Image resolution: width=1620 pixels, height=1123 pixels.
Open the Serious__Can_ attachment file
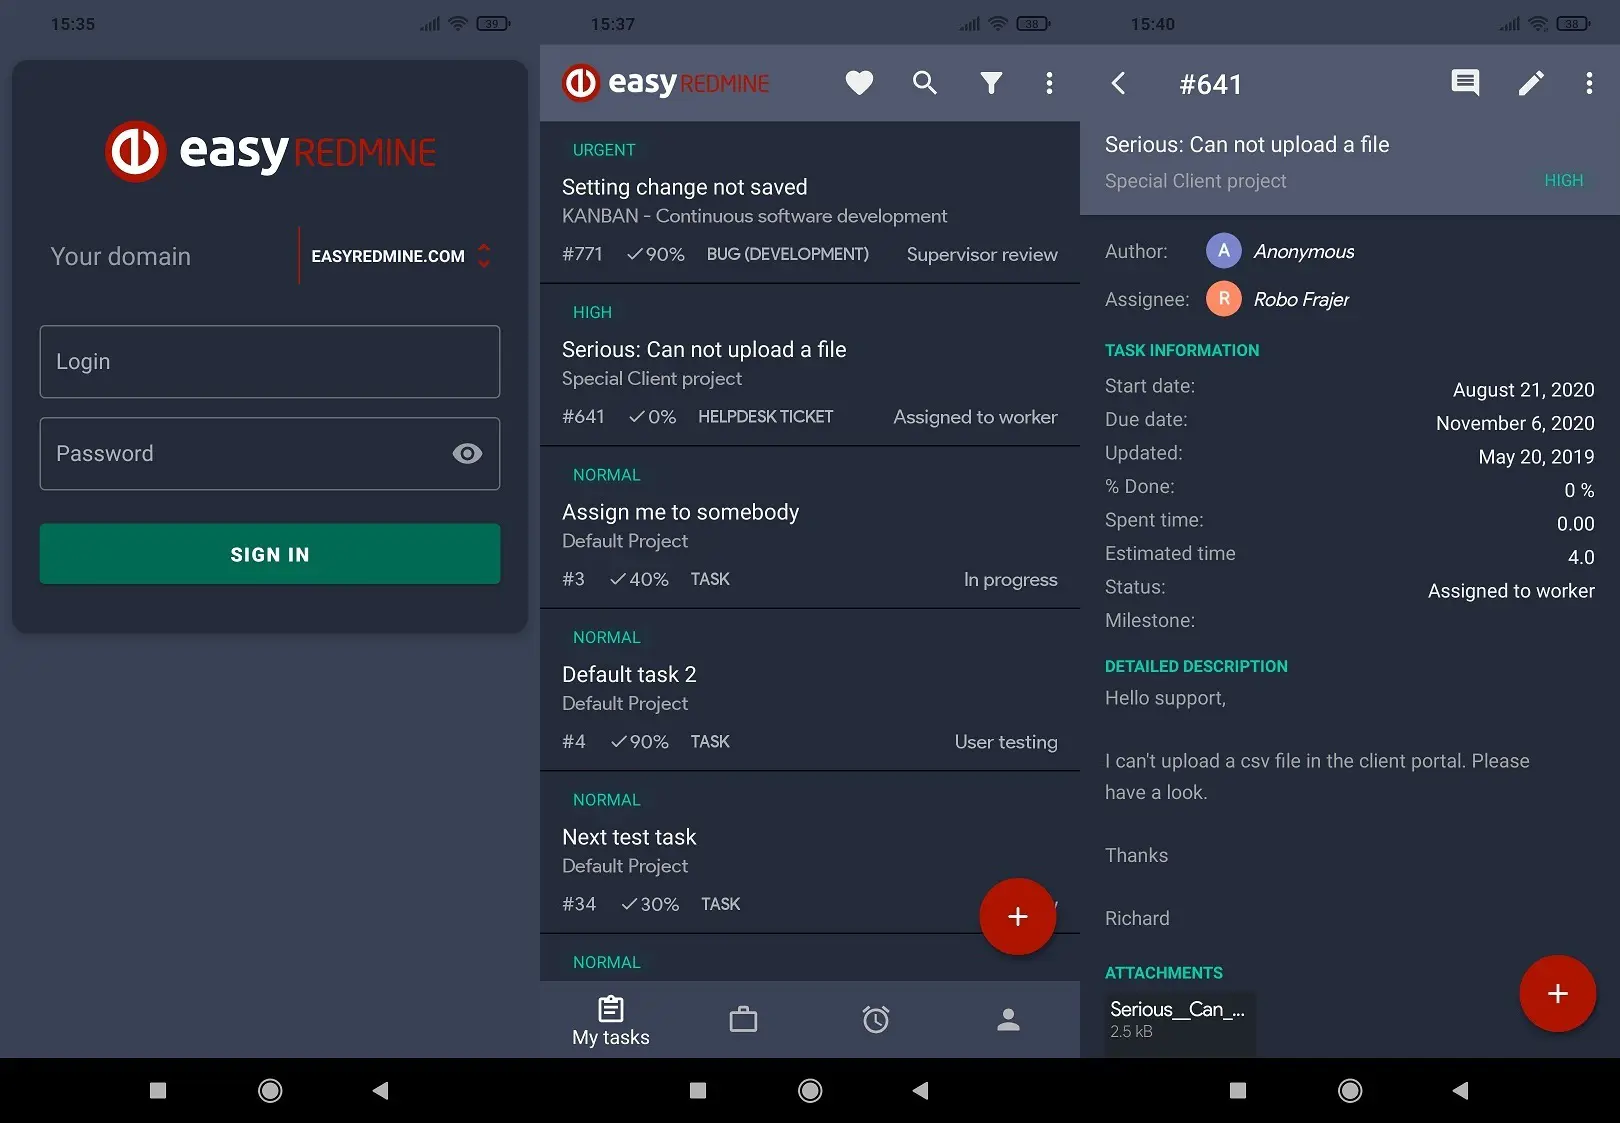(1179, 1019)
